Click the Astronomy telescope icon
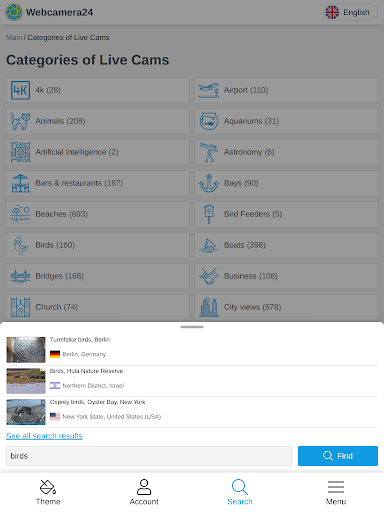384x512 pixels. click(x=209, y=152)
